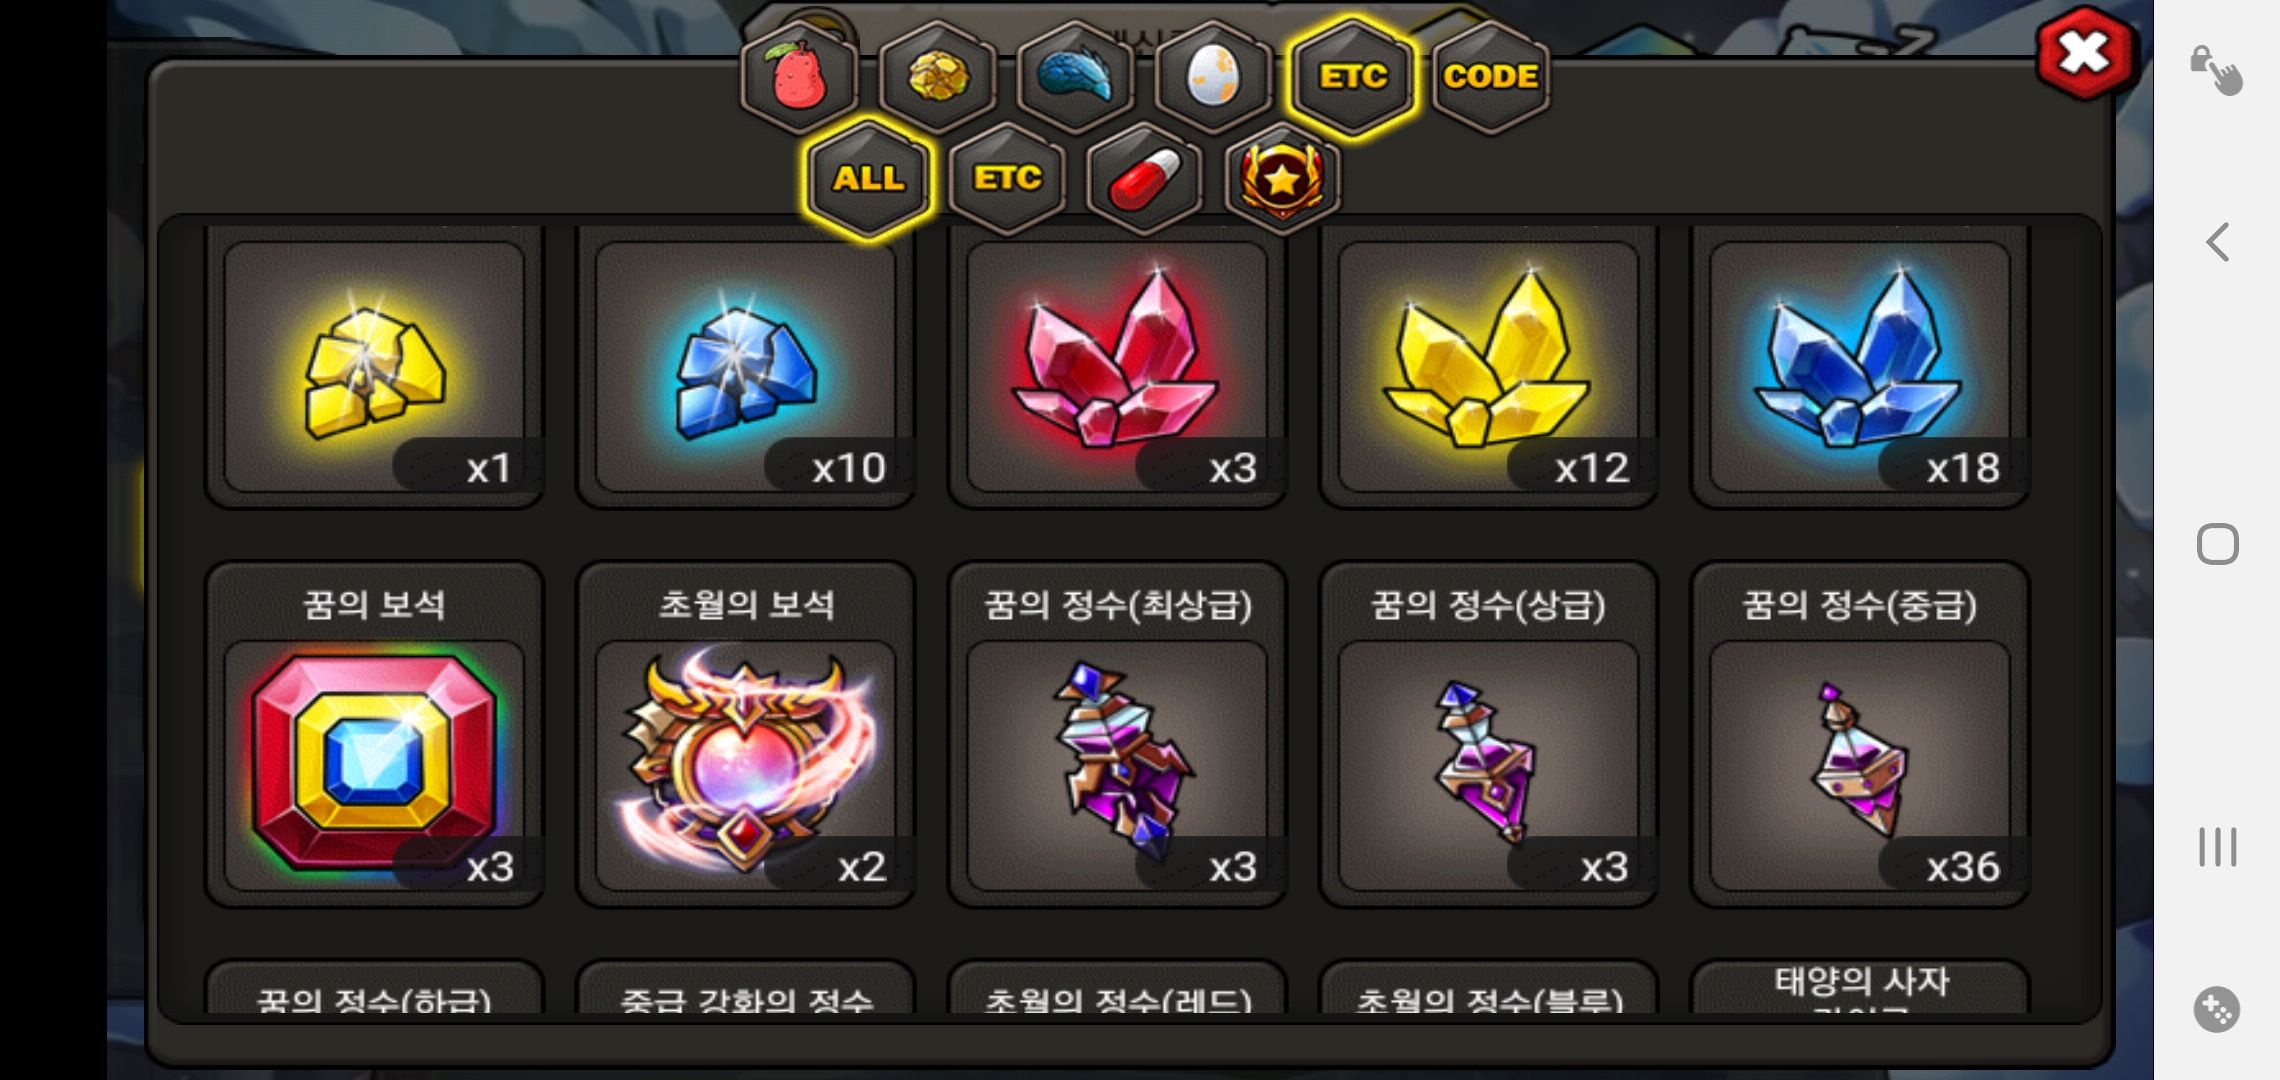This screenshot has width=2280, height=1080.
Task: Switch to the highlighted top-row ETC tab
Action: coord(1352,77)
